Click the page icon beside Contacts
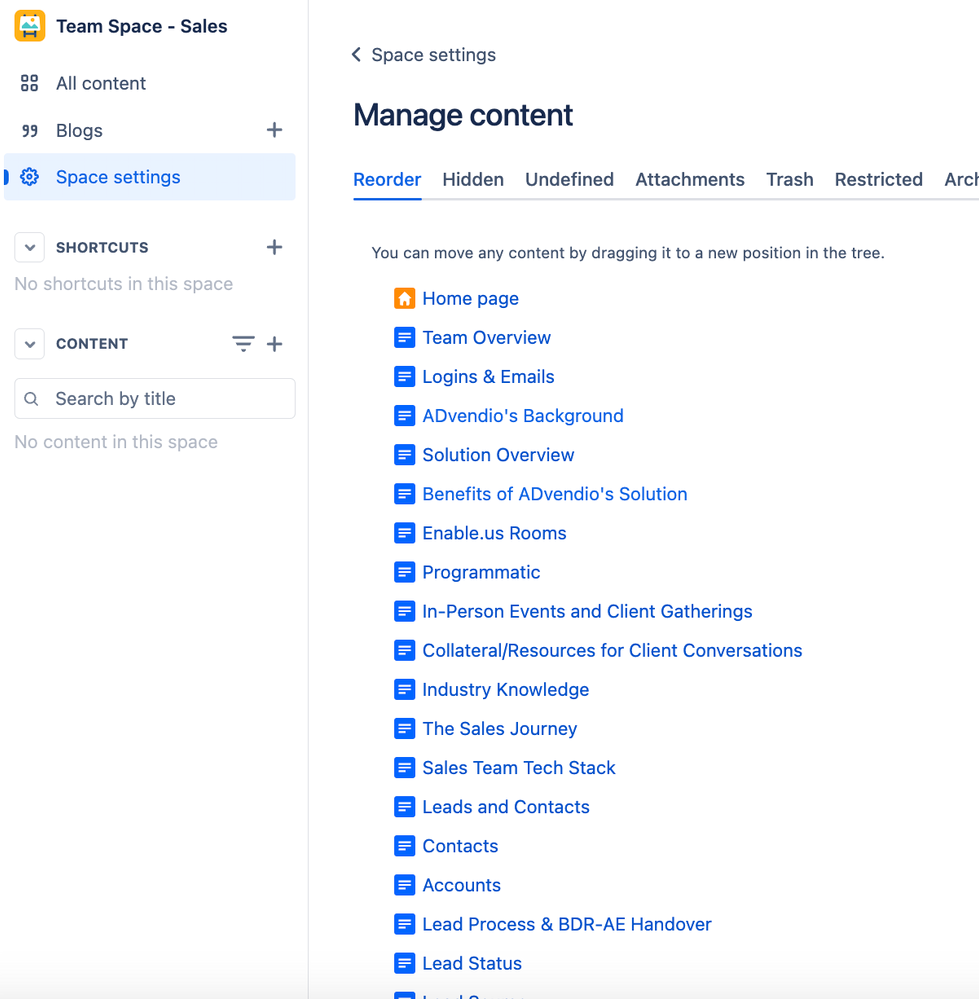Viewport: 979px width, 999px height. pyautogui.click(x=404, y=846)
